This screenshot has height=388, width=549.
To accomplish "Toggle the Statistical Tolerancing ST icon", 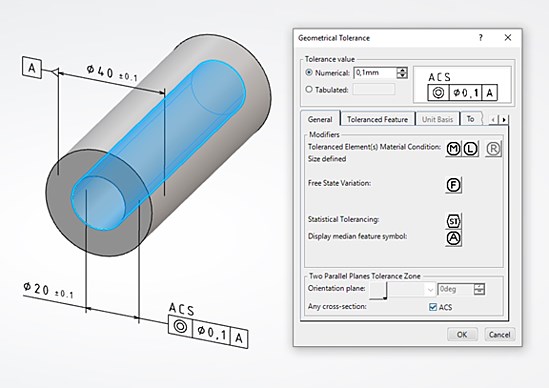I will (x=454, y=221).
